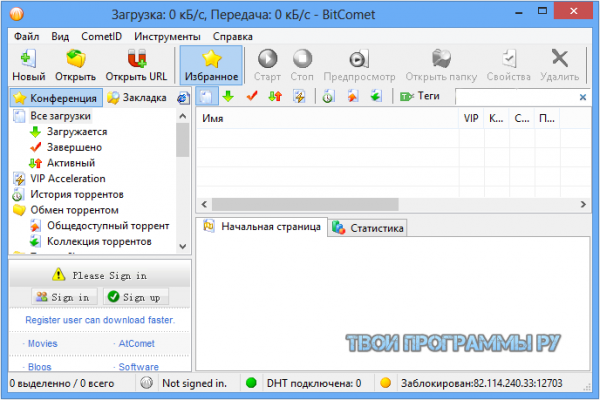The image size is (600, 400).
Task: Switch to the Закладка tab
Action: pyautogui.click(x=137, y=98)
